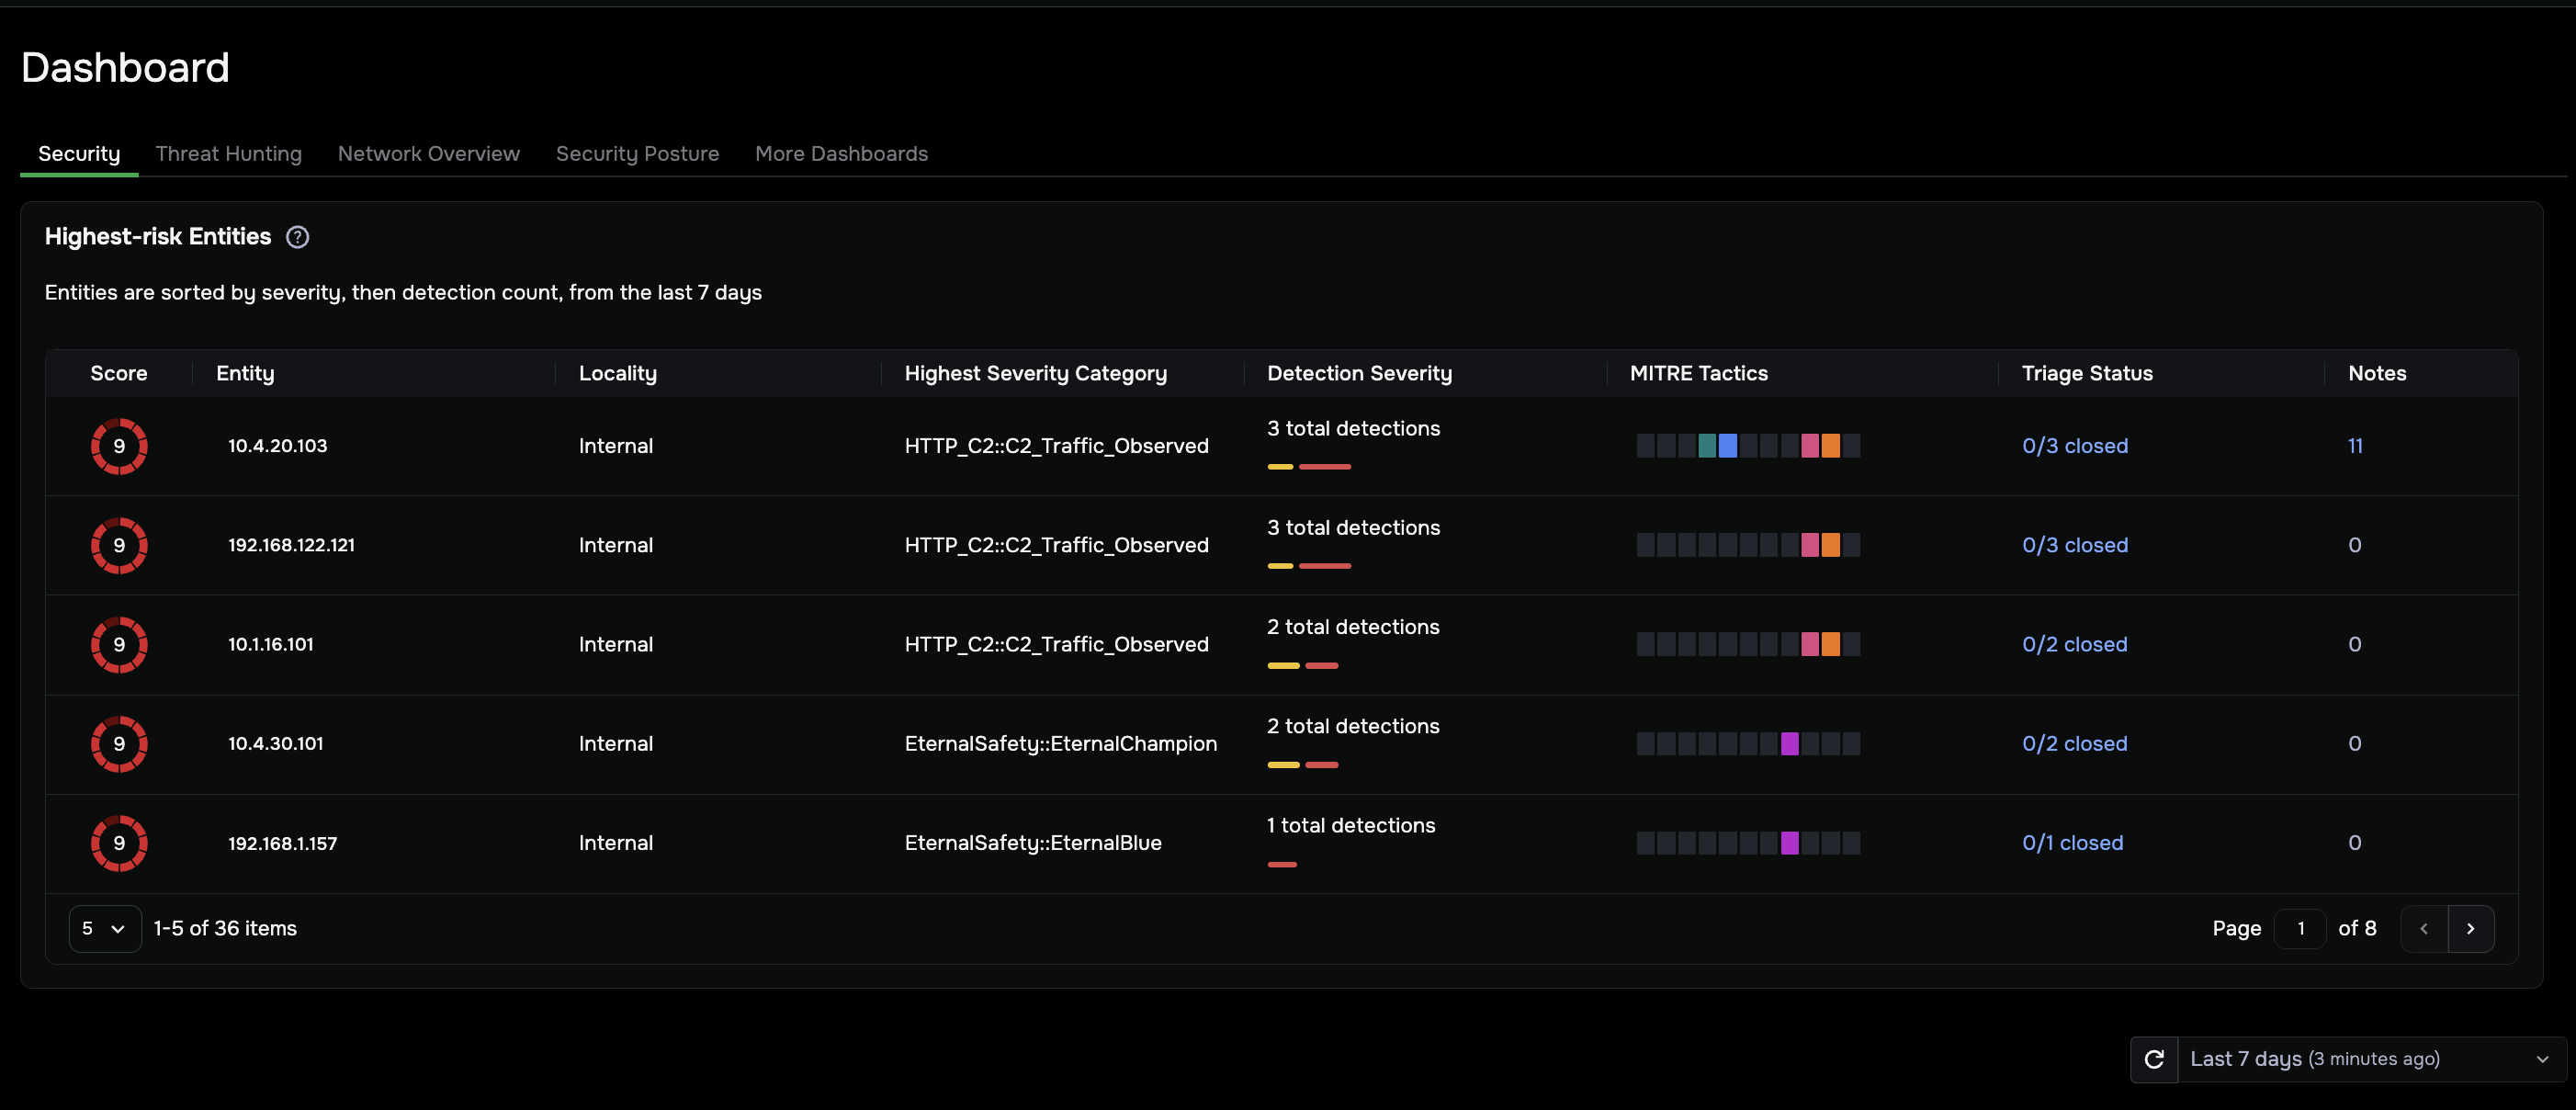2576x1110 pixels.
Task: Click EternalSafety::EternalBlue category cell
Action: coord(1032,843)
